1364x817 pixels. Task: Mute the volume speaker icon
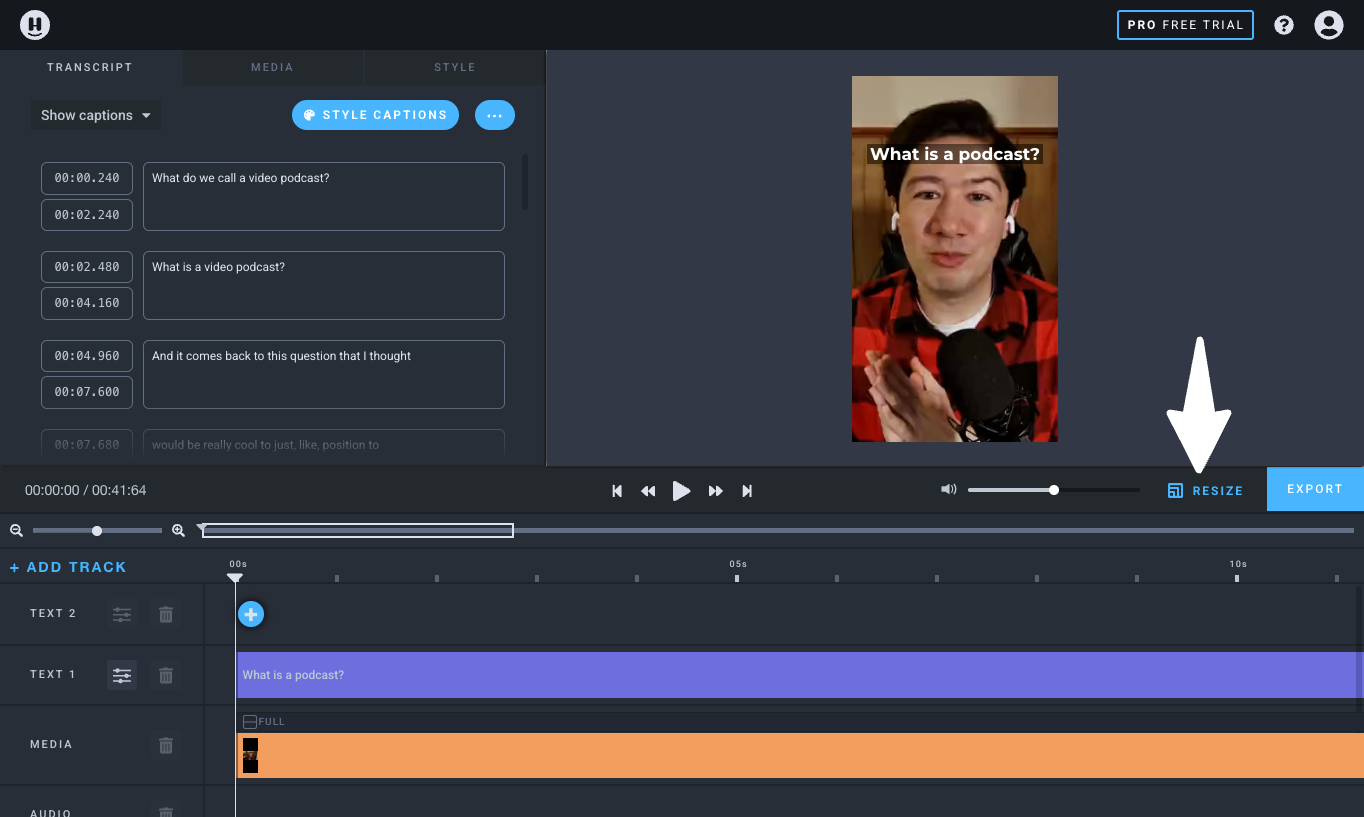click(948, 490)
